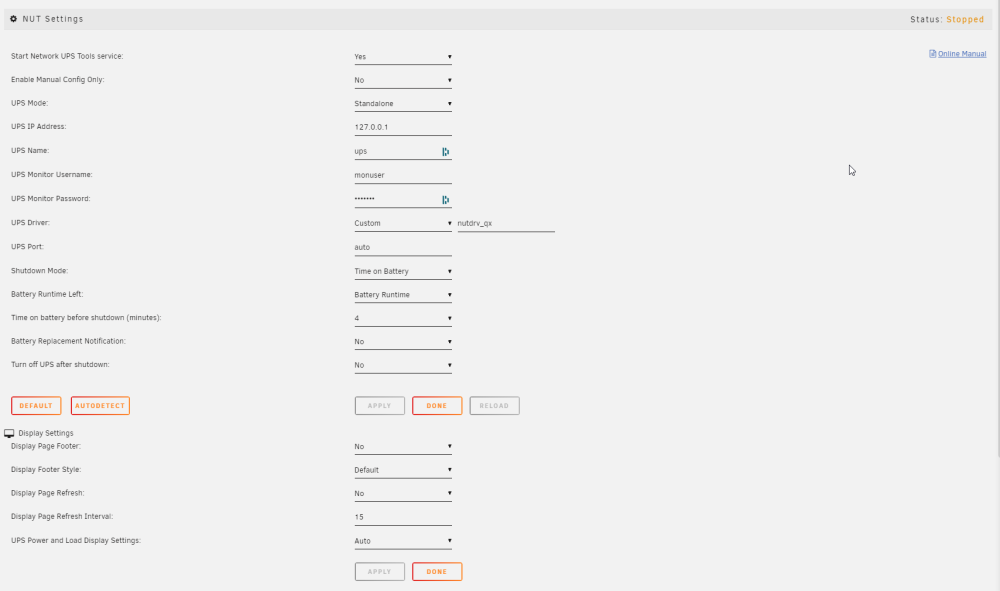The image size is (1000, 591).
Task: Open the Display Page Footer dropdown
Action: coord(403,447)
